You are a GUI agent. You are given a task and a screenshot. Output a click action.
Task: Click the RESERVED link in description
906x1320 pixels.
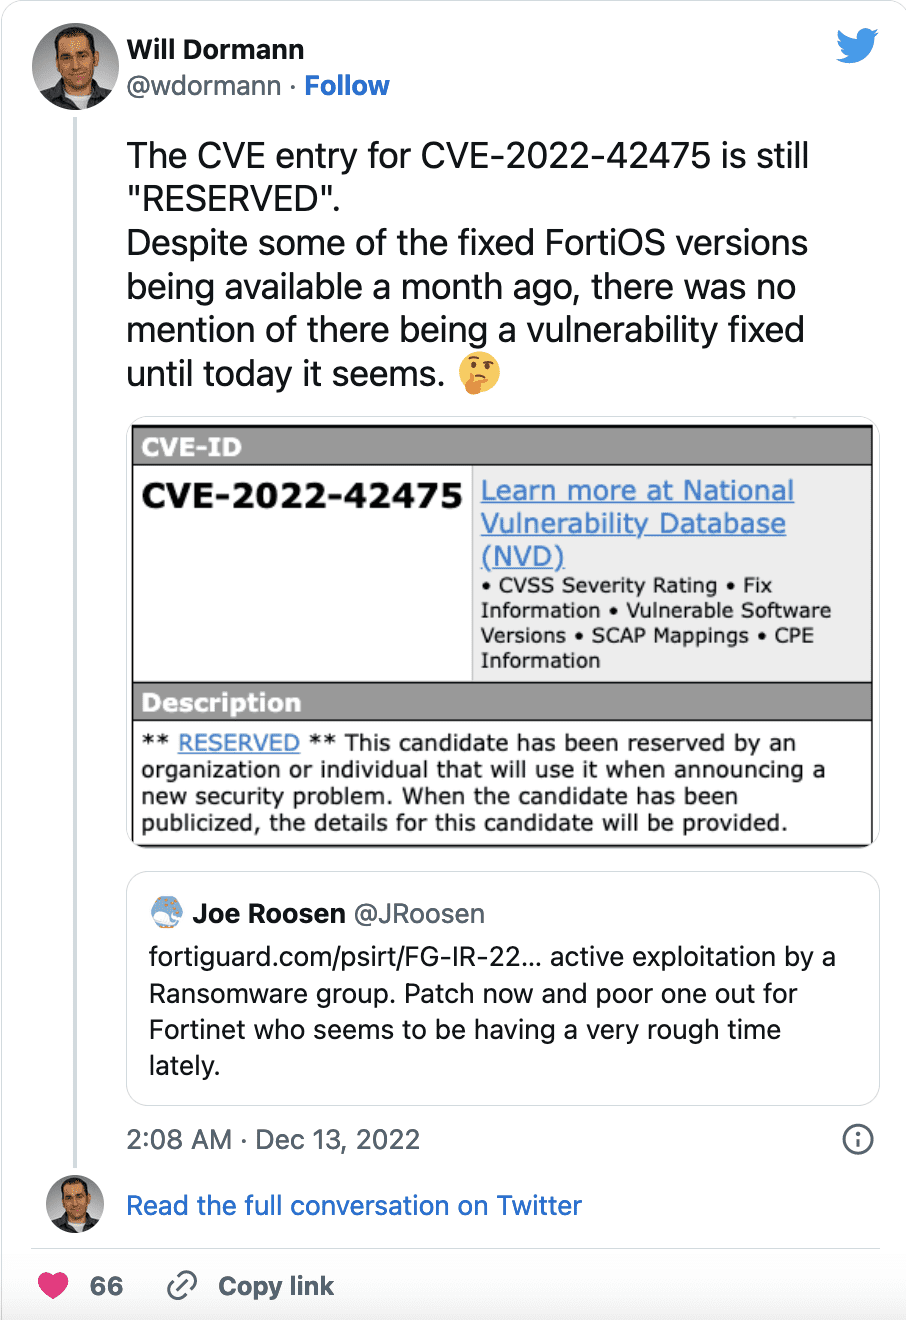(x=238, y=743)
